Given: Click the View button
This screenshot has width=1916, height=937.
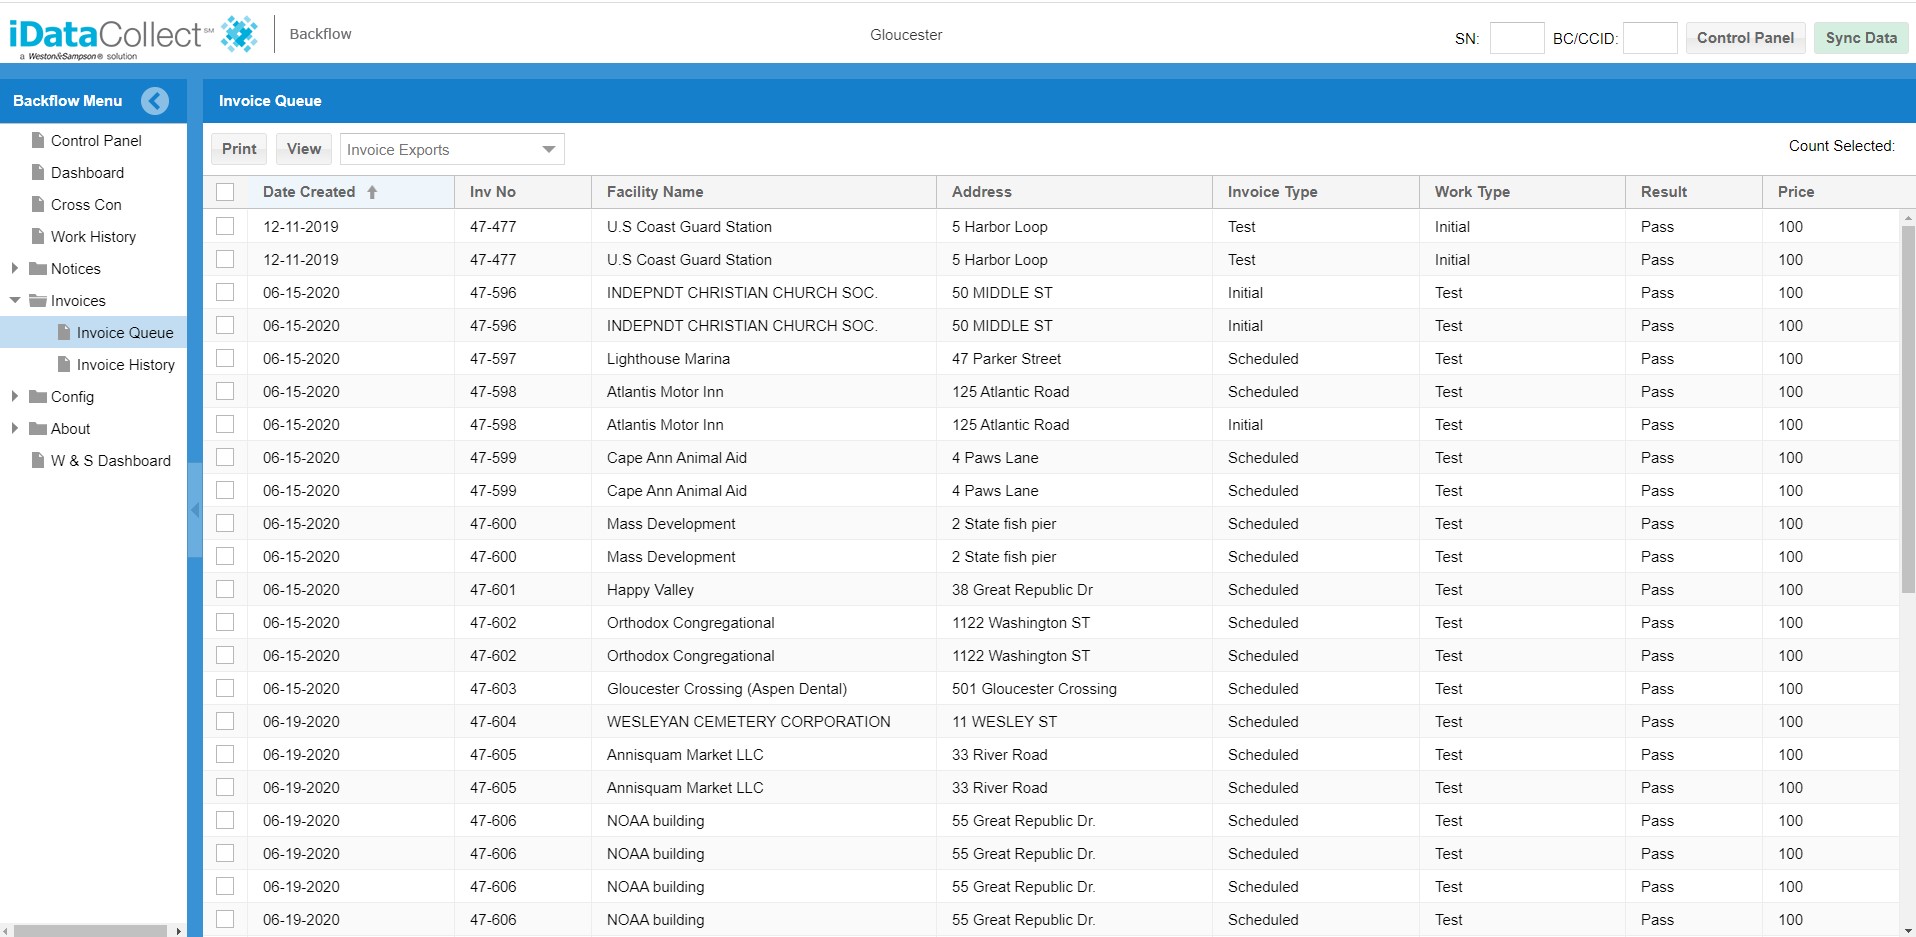Looking at the screenshot, I should pos(304,149).
